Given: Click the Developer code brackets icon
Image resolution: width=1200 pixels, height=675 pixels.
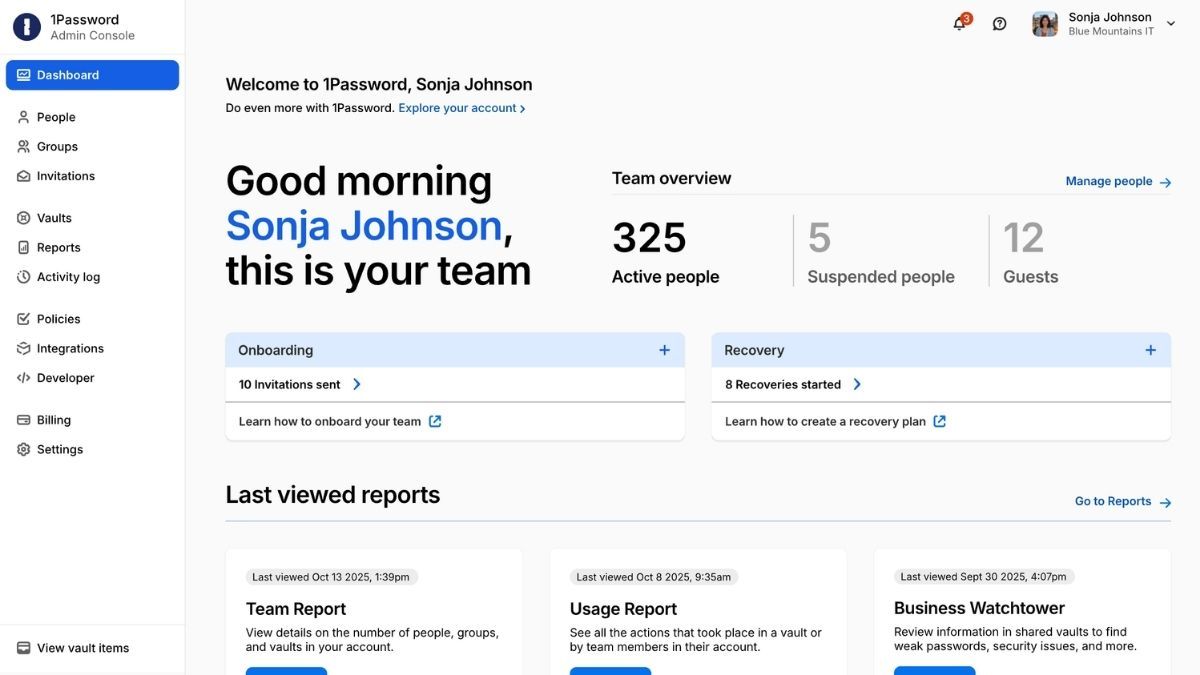Looking at the screenshot, I should [24, 378].
